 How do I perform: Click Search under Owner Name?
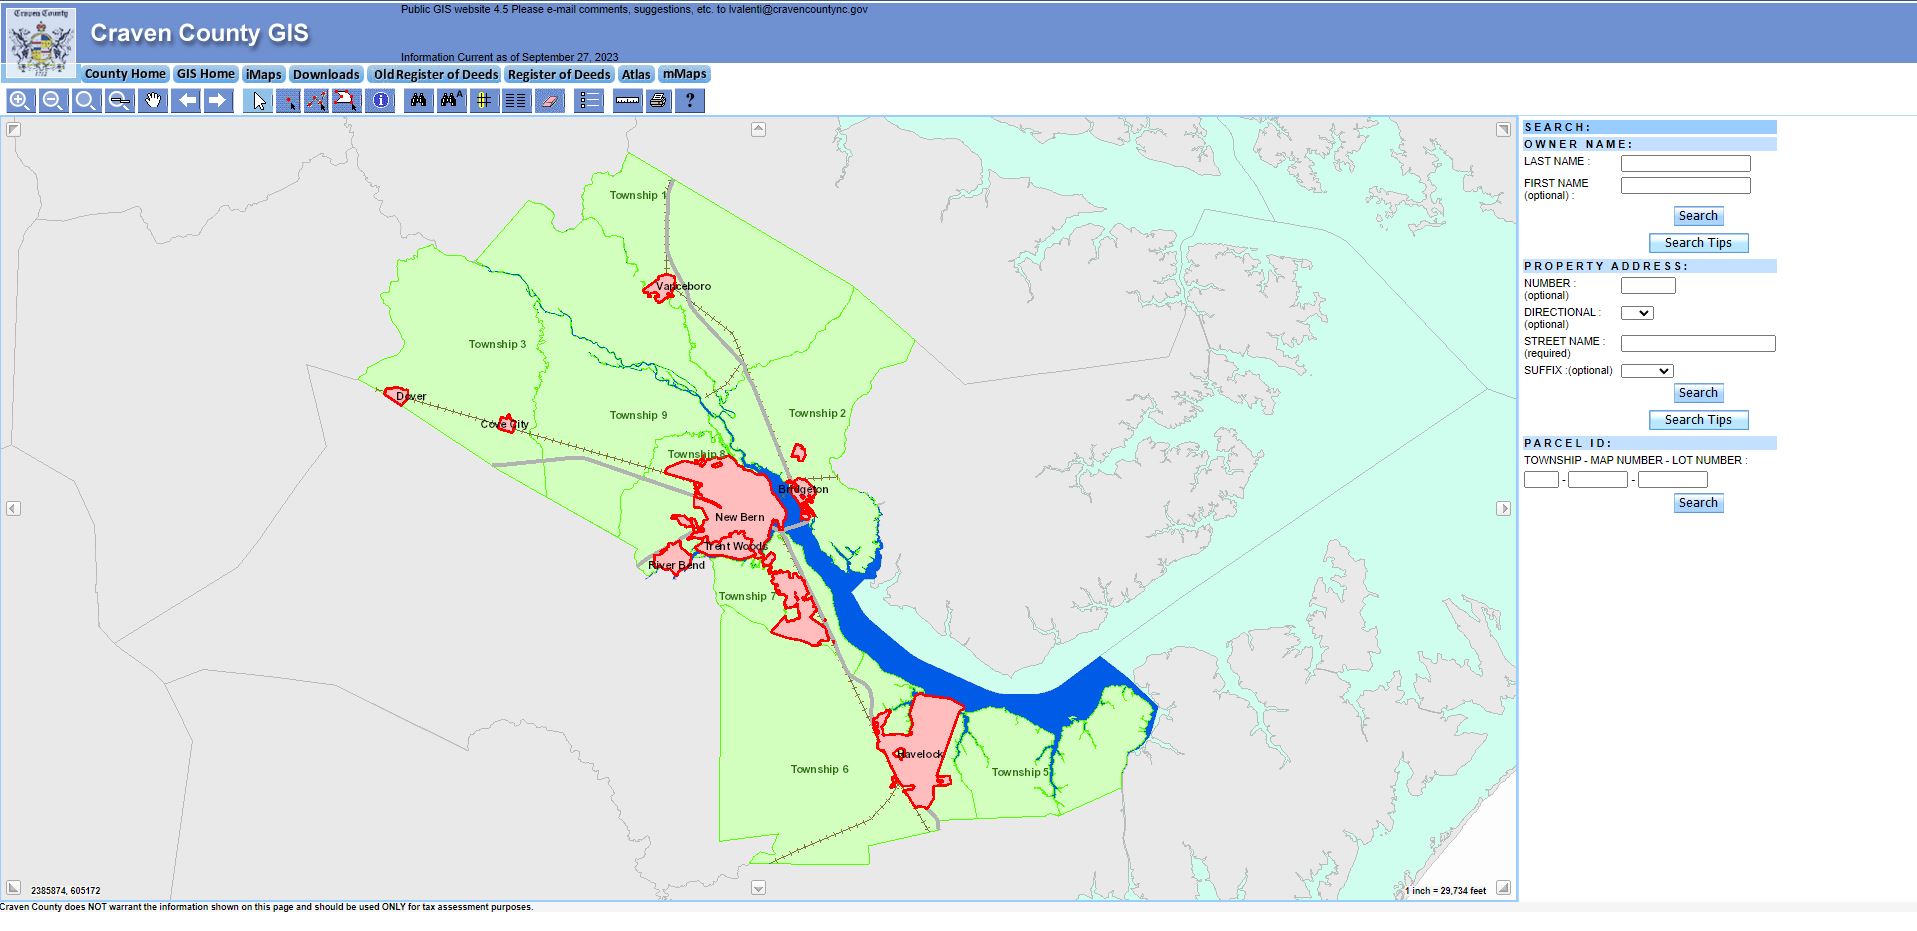(x=1697, y=215)
